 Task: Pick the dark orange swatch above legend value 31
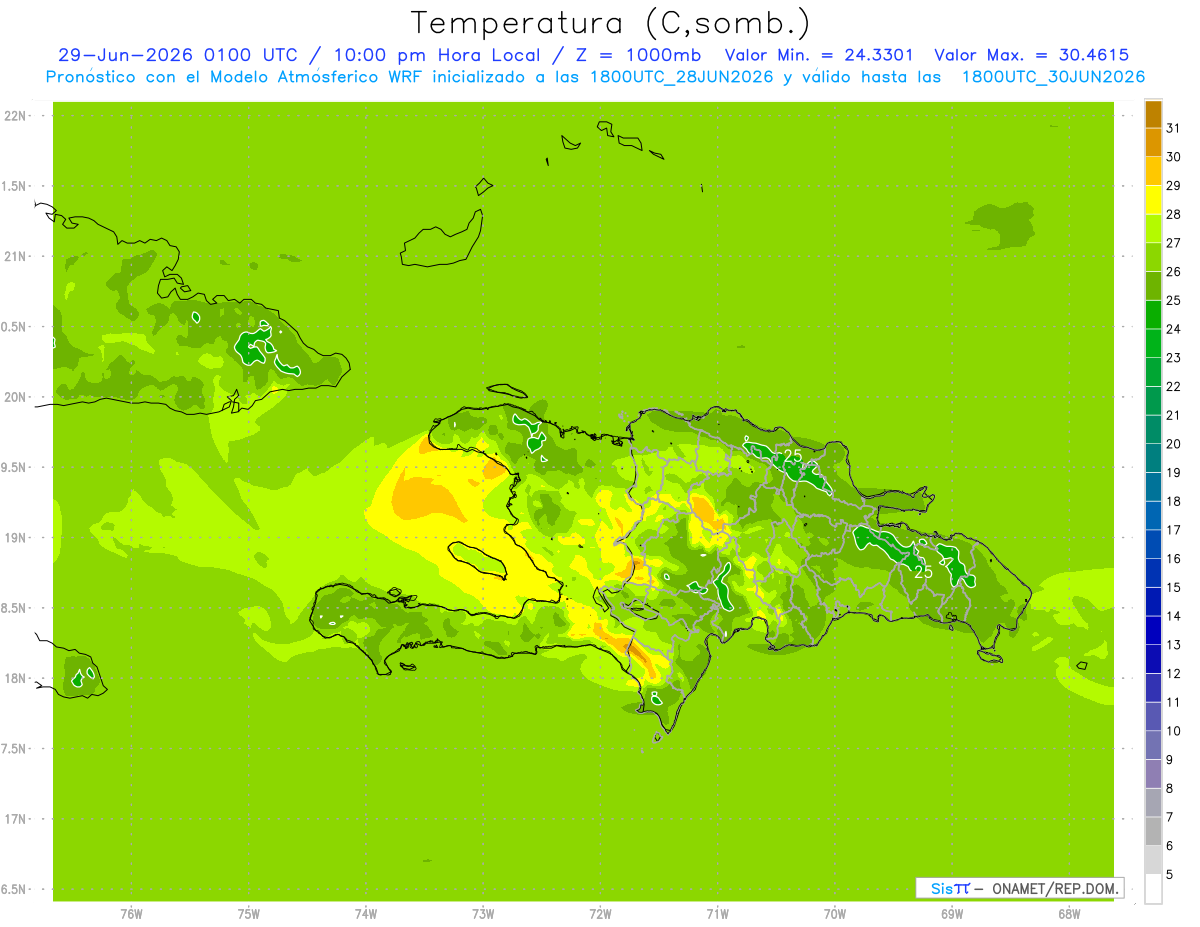pyautogui.click(x=1153, y=115)
